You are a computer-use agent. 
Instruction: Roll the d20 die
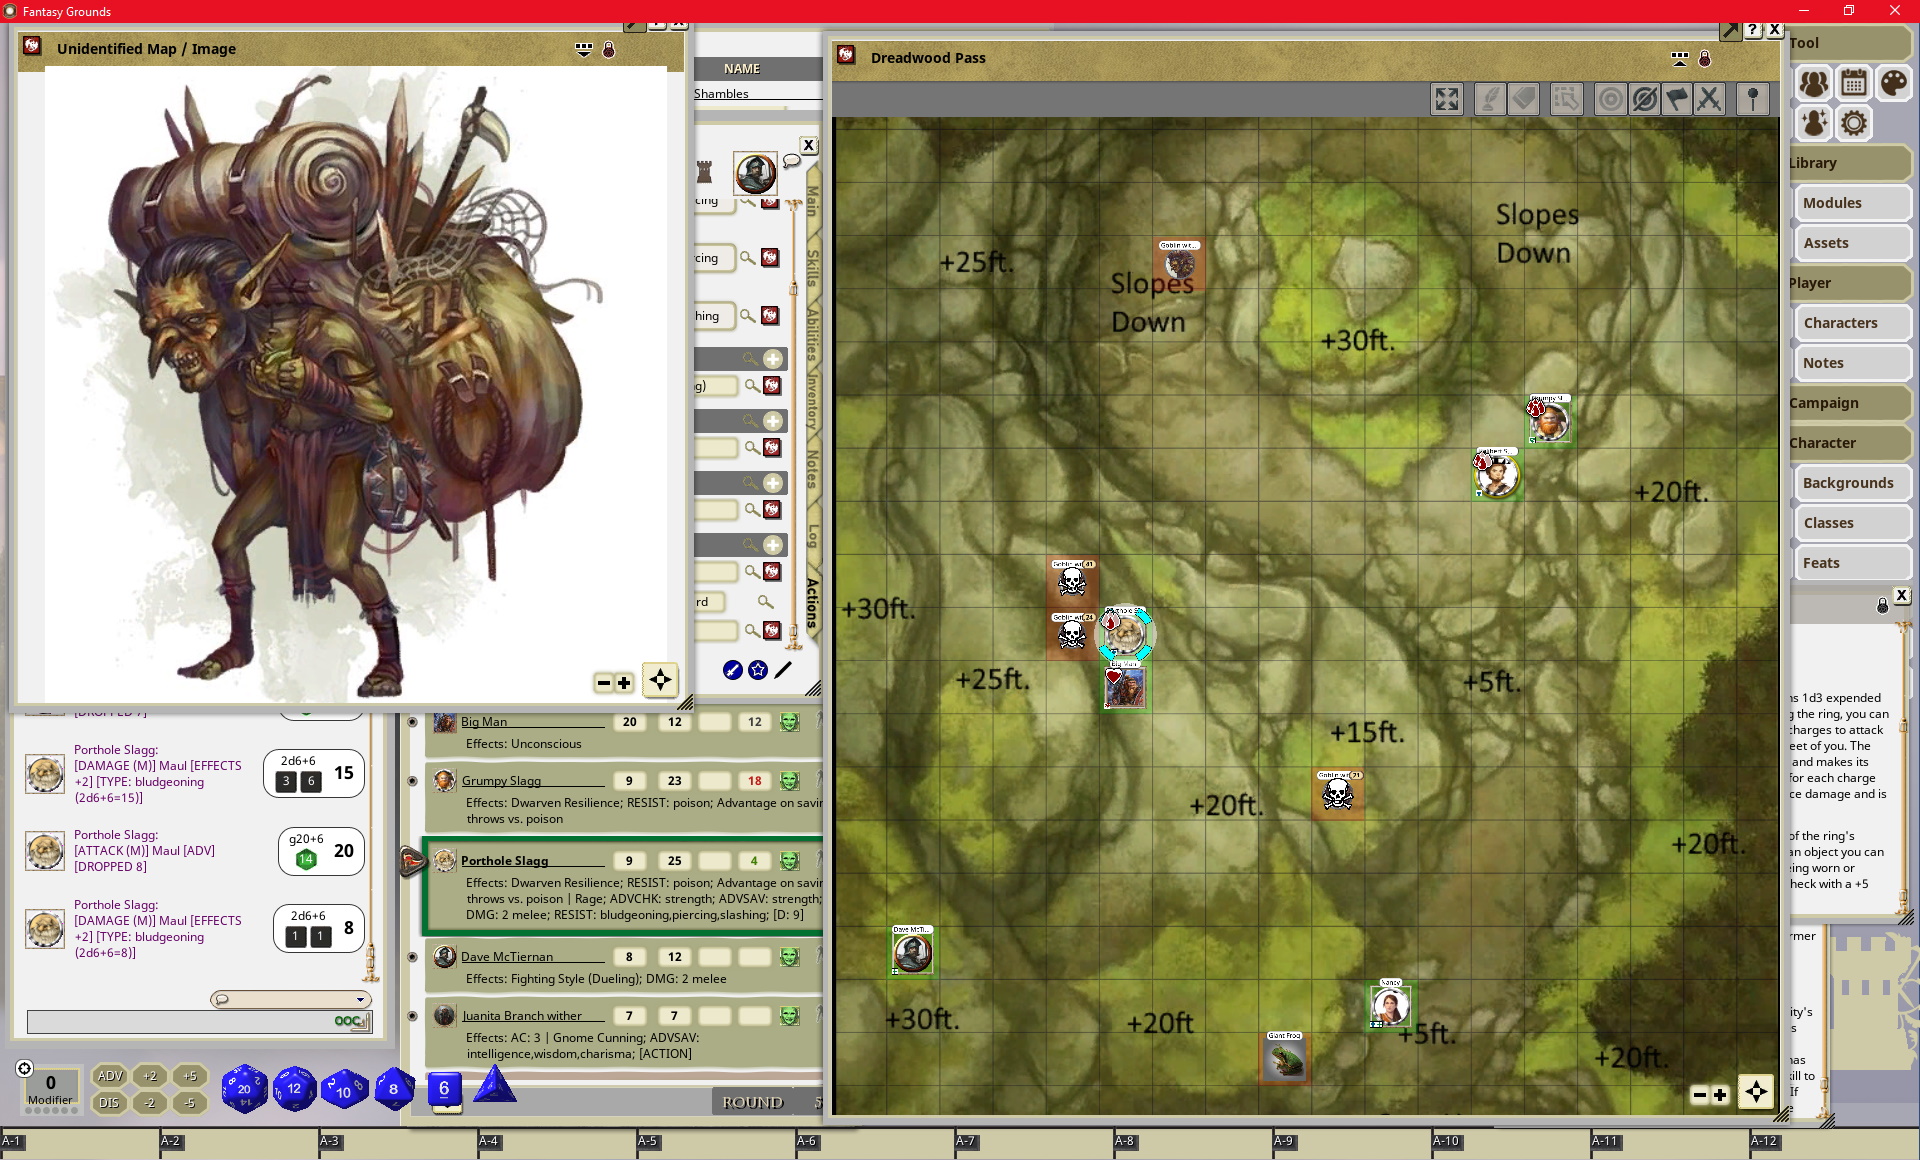pos(244,1088)
